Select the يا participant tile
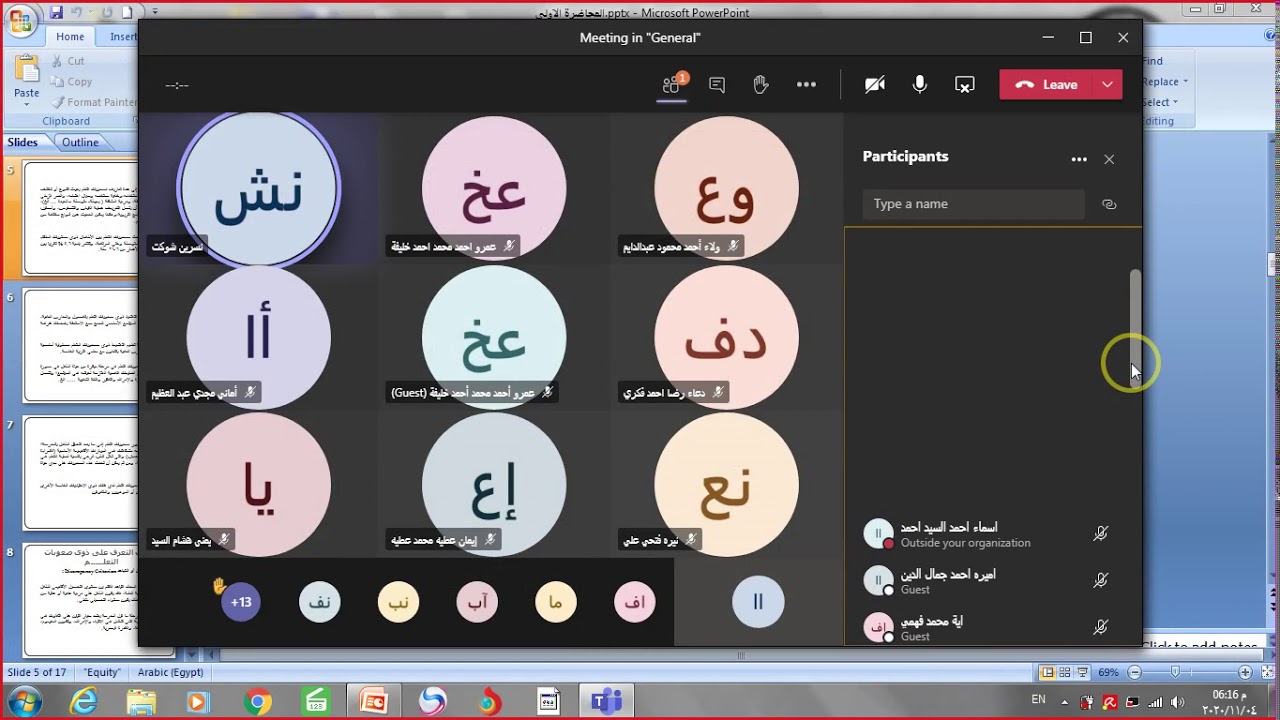The width and height of the screenshot is (1280, 720). point(259,484)
